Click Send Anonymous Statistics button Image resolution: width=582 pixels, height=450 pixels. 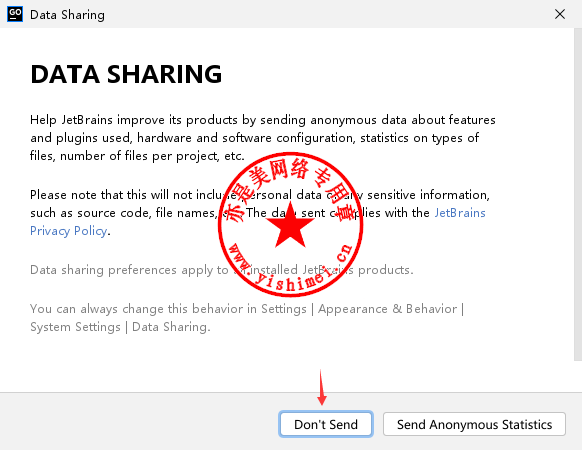[x=474, y=424]
